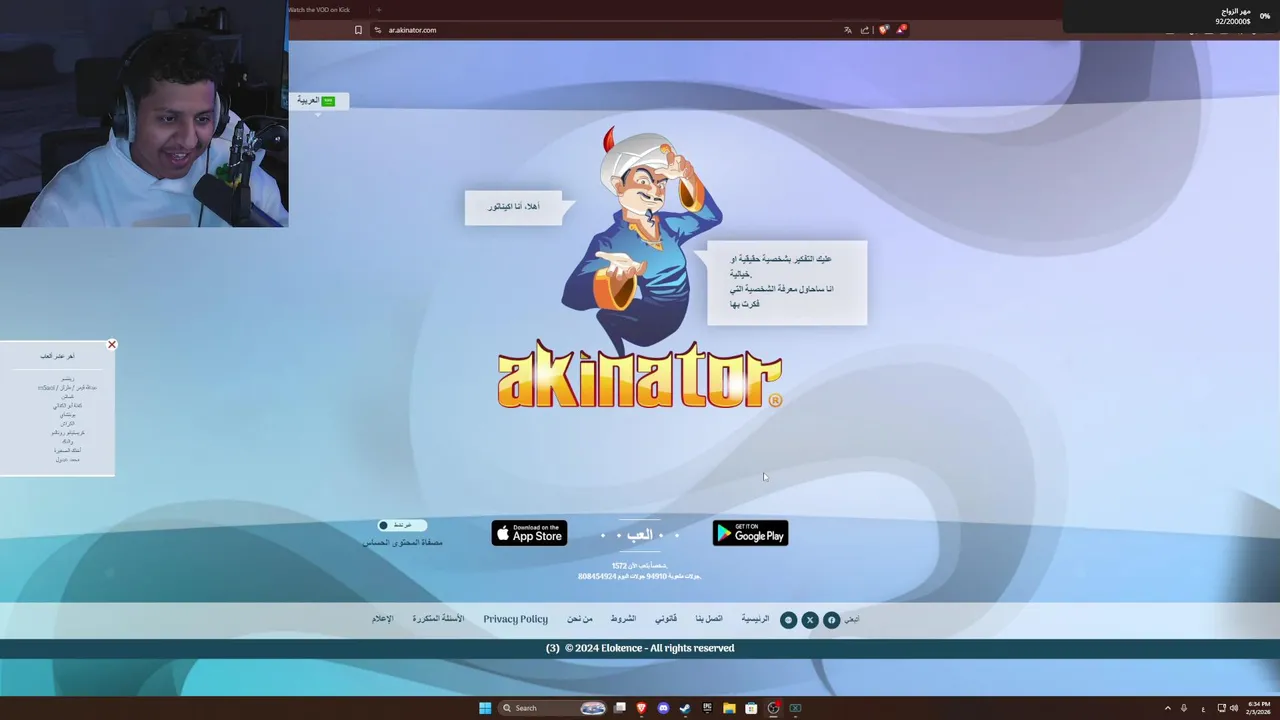Viewport: 1280px width, 720px height.
Task: Open Steam from the taskbar
Action: [x=685, y=708]
